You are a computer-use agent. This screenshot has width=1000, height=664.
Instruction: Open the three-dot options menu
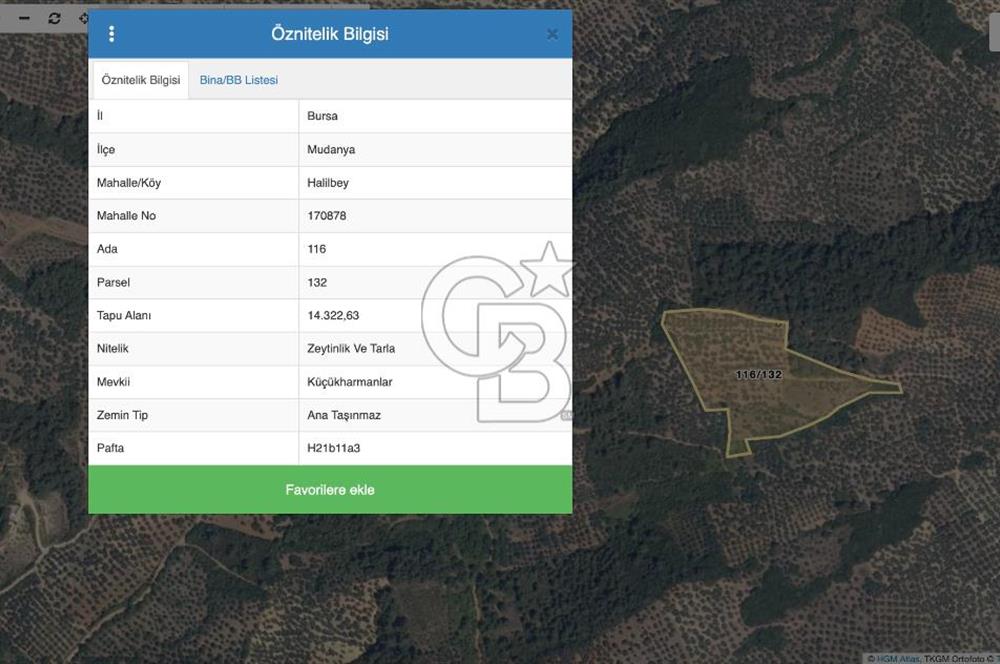pyautogui.click(x=111, y=34)
